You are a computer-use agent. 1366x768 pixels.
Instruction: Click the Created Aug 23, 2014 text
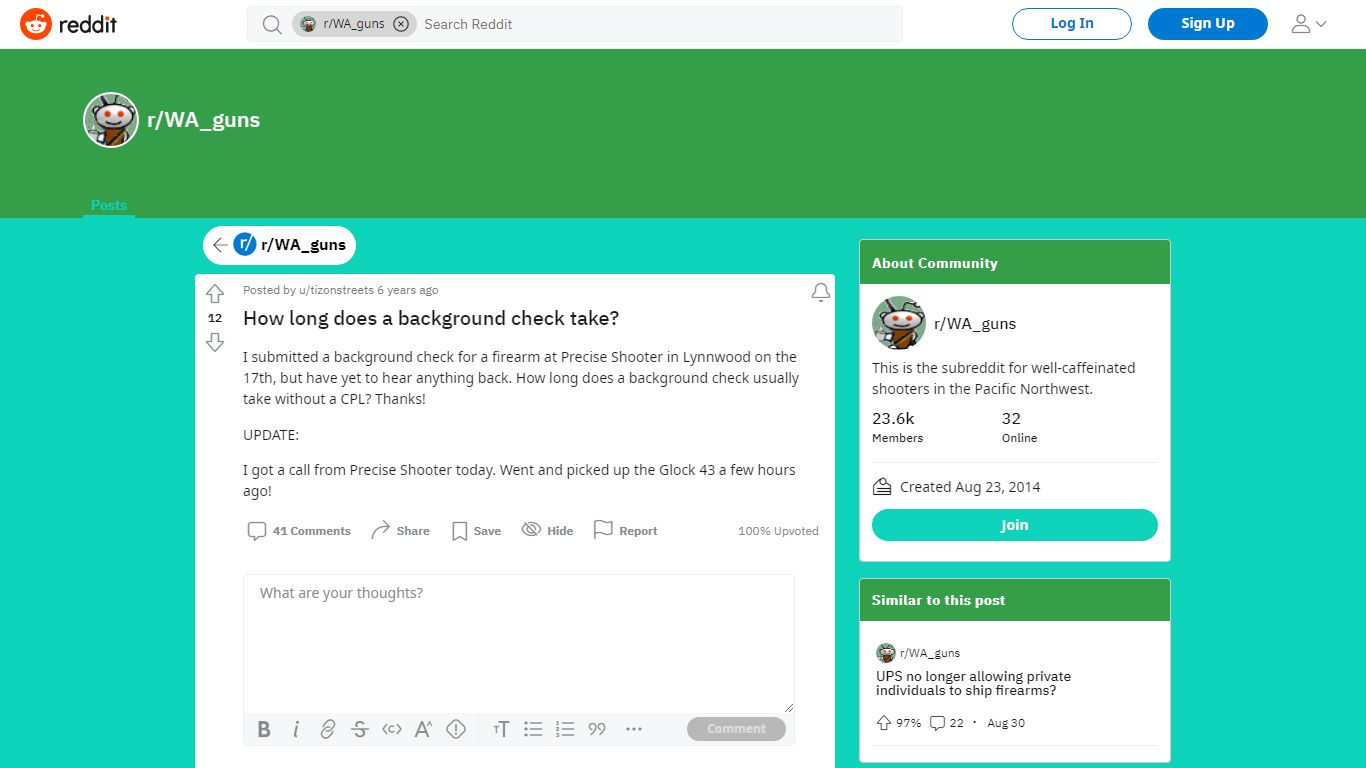point(970,487)
